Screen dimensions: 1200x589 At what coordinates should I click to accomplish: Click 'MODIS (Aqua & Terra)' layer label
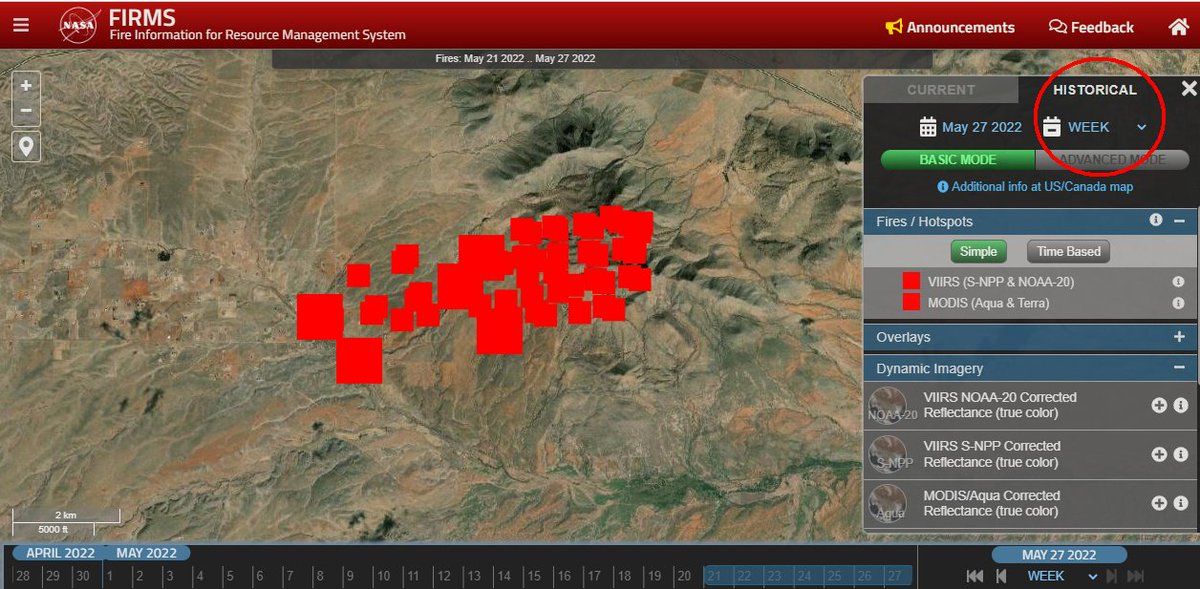989,302
